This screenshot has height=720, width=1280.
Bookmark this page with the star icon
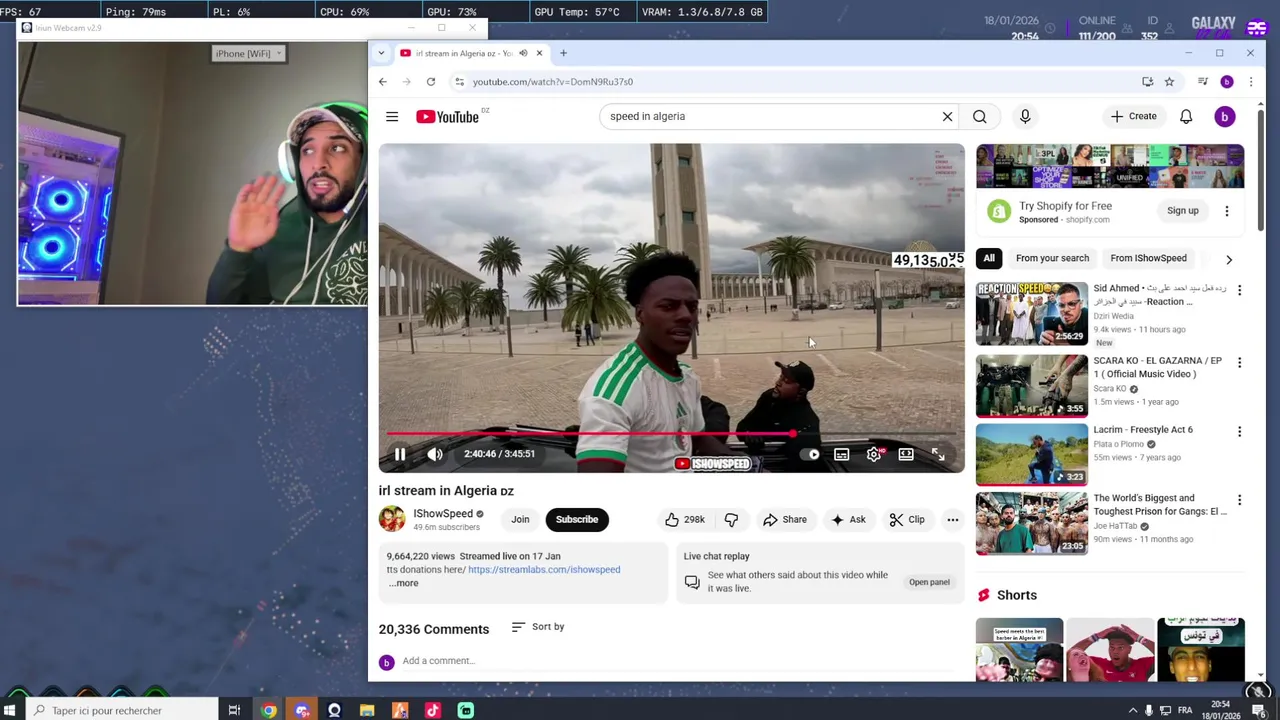1169,82
